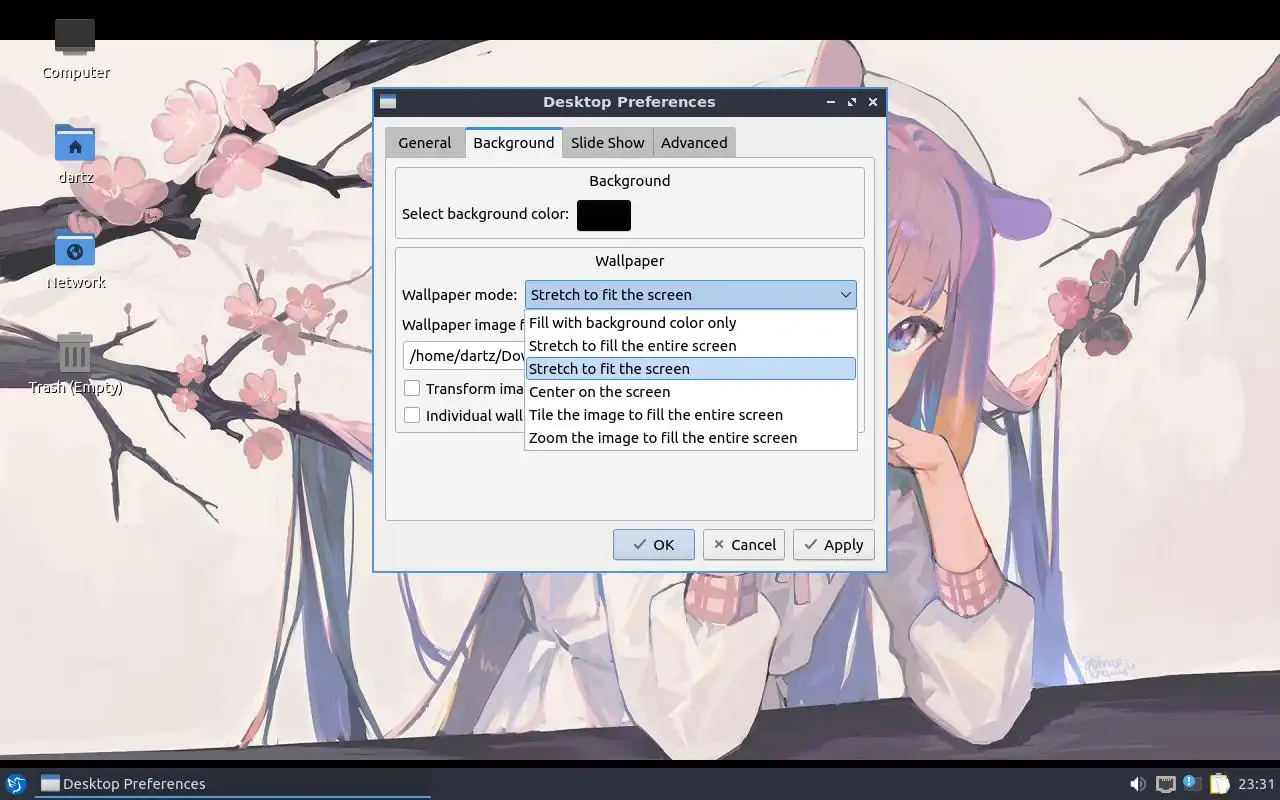Switch to the Advanced tab

pyautogui.click(x=694, y=143)
